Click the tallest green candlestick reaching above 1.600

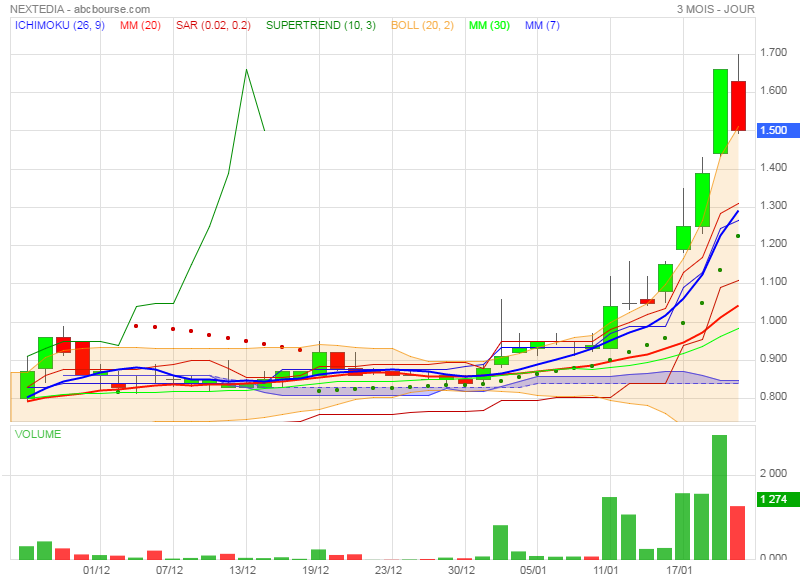(x=720, y=111)
